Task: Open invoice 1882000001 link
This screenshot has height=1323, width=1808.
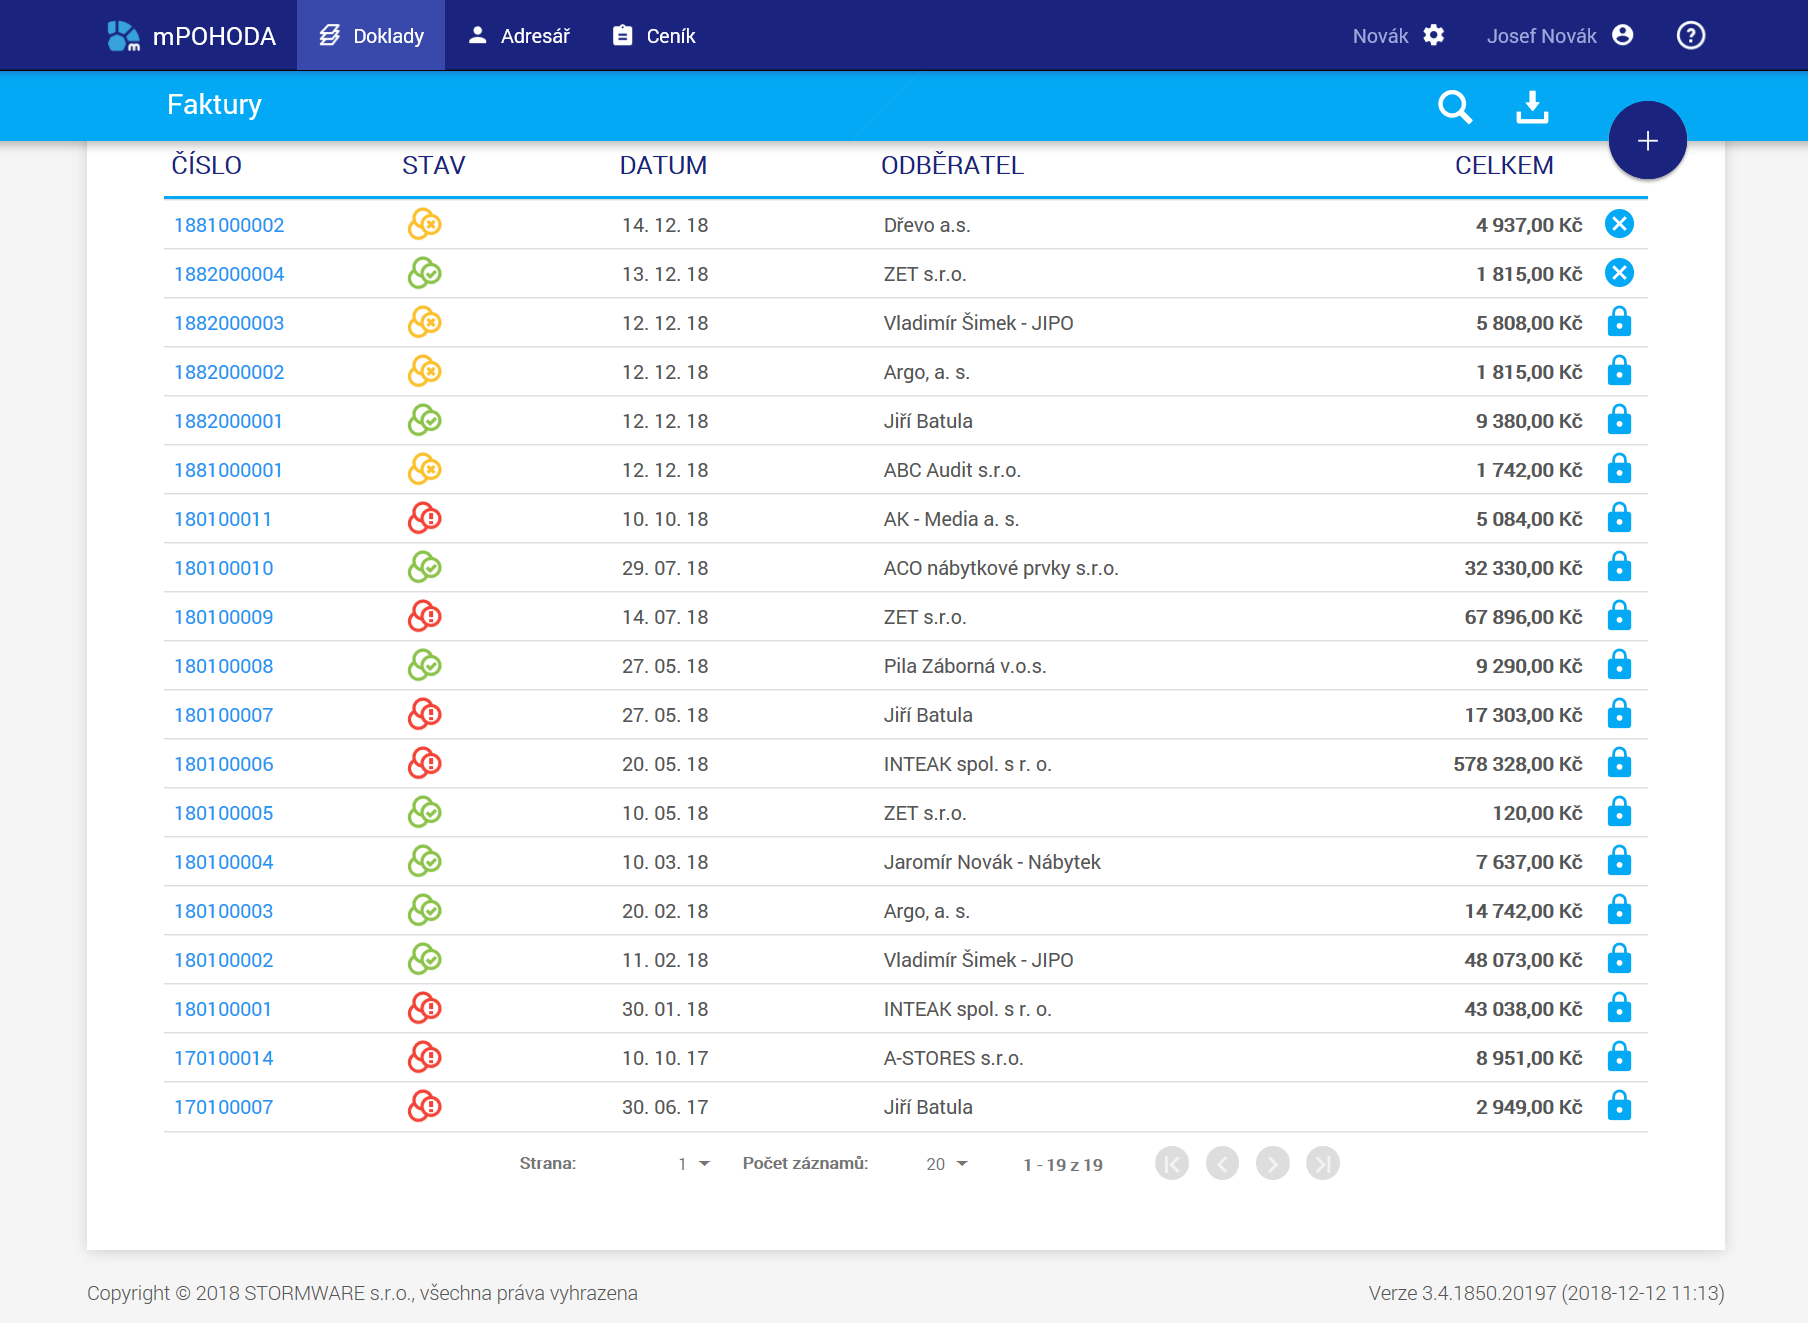Action: [x=228, y=421]
